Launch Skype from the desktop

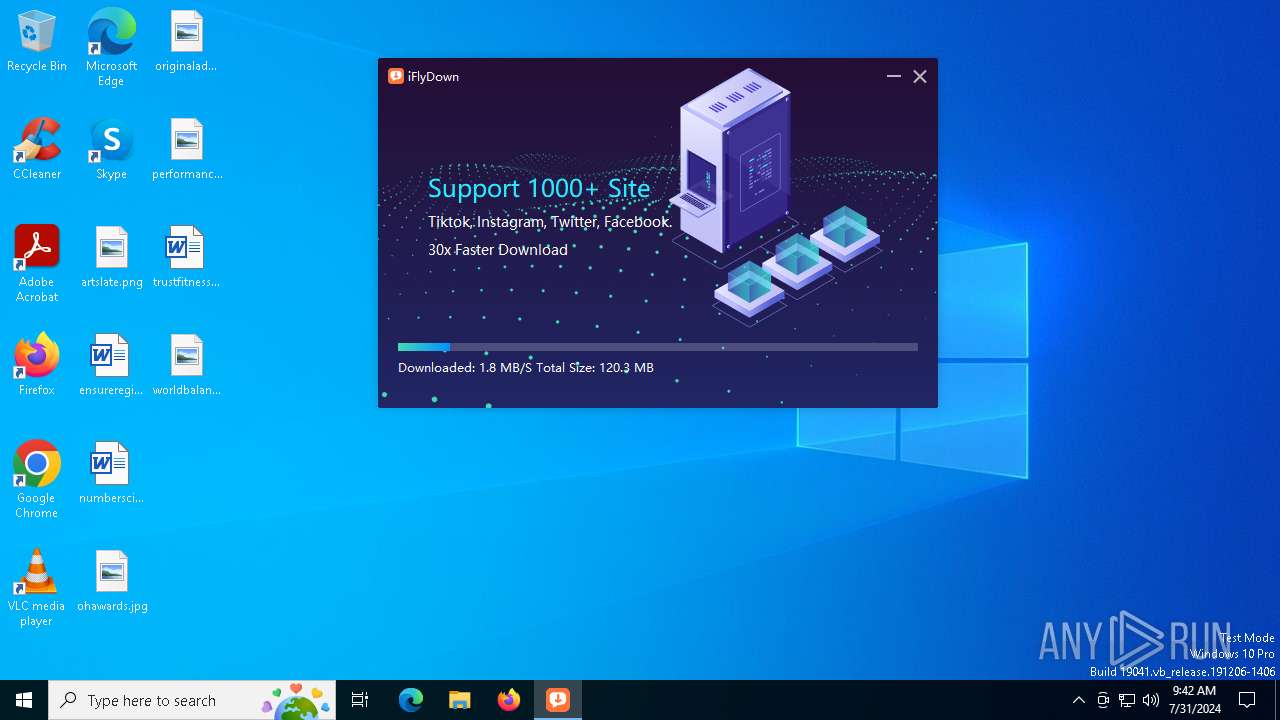[x=111, y=150]
